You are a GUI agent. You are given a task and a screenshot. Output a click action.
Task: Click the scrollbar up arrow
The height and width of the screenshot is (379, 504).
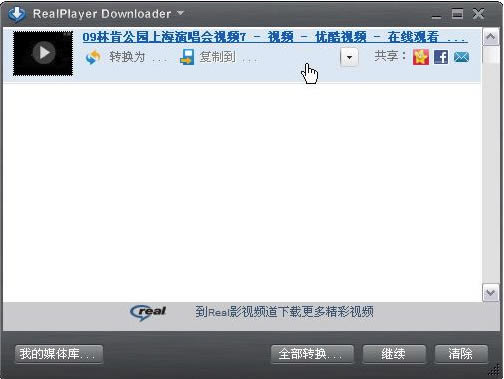[x=490, y=37]
